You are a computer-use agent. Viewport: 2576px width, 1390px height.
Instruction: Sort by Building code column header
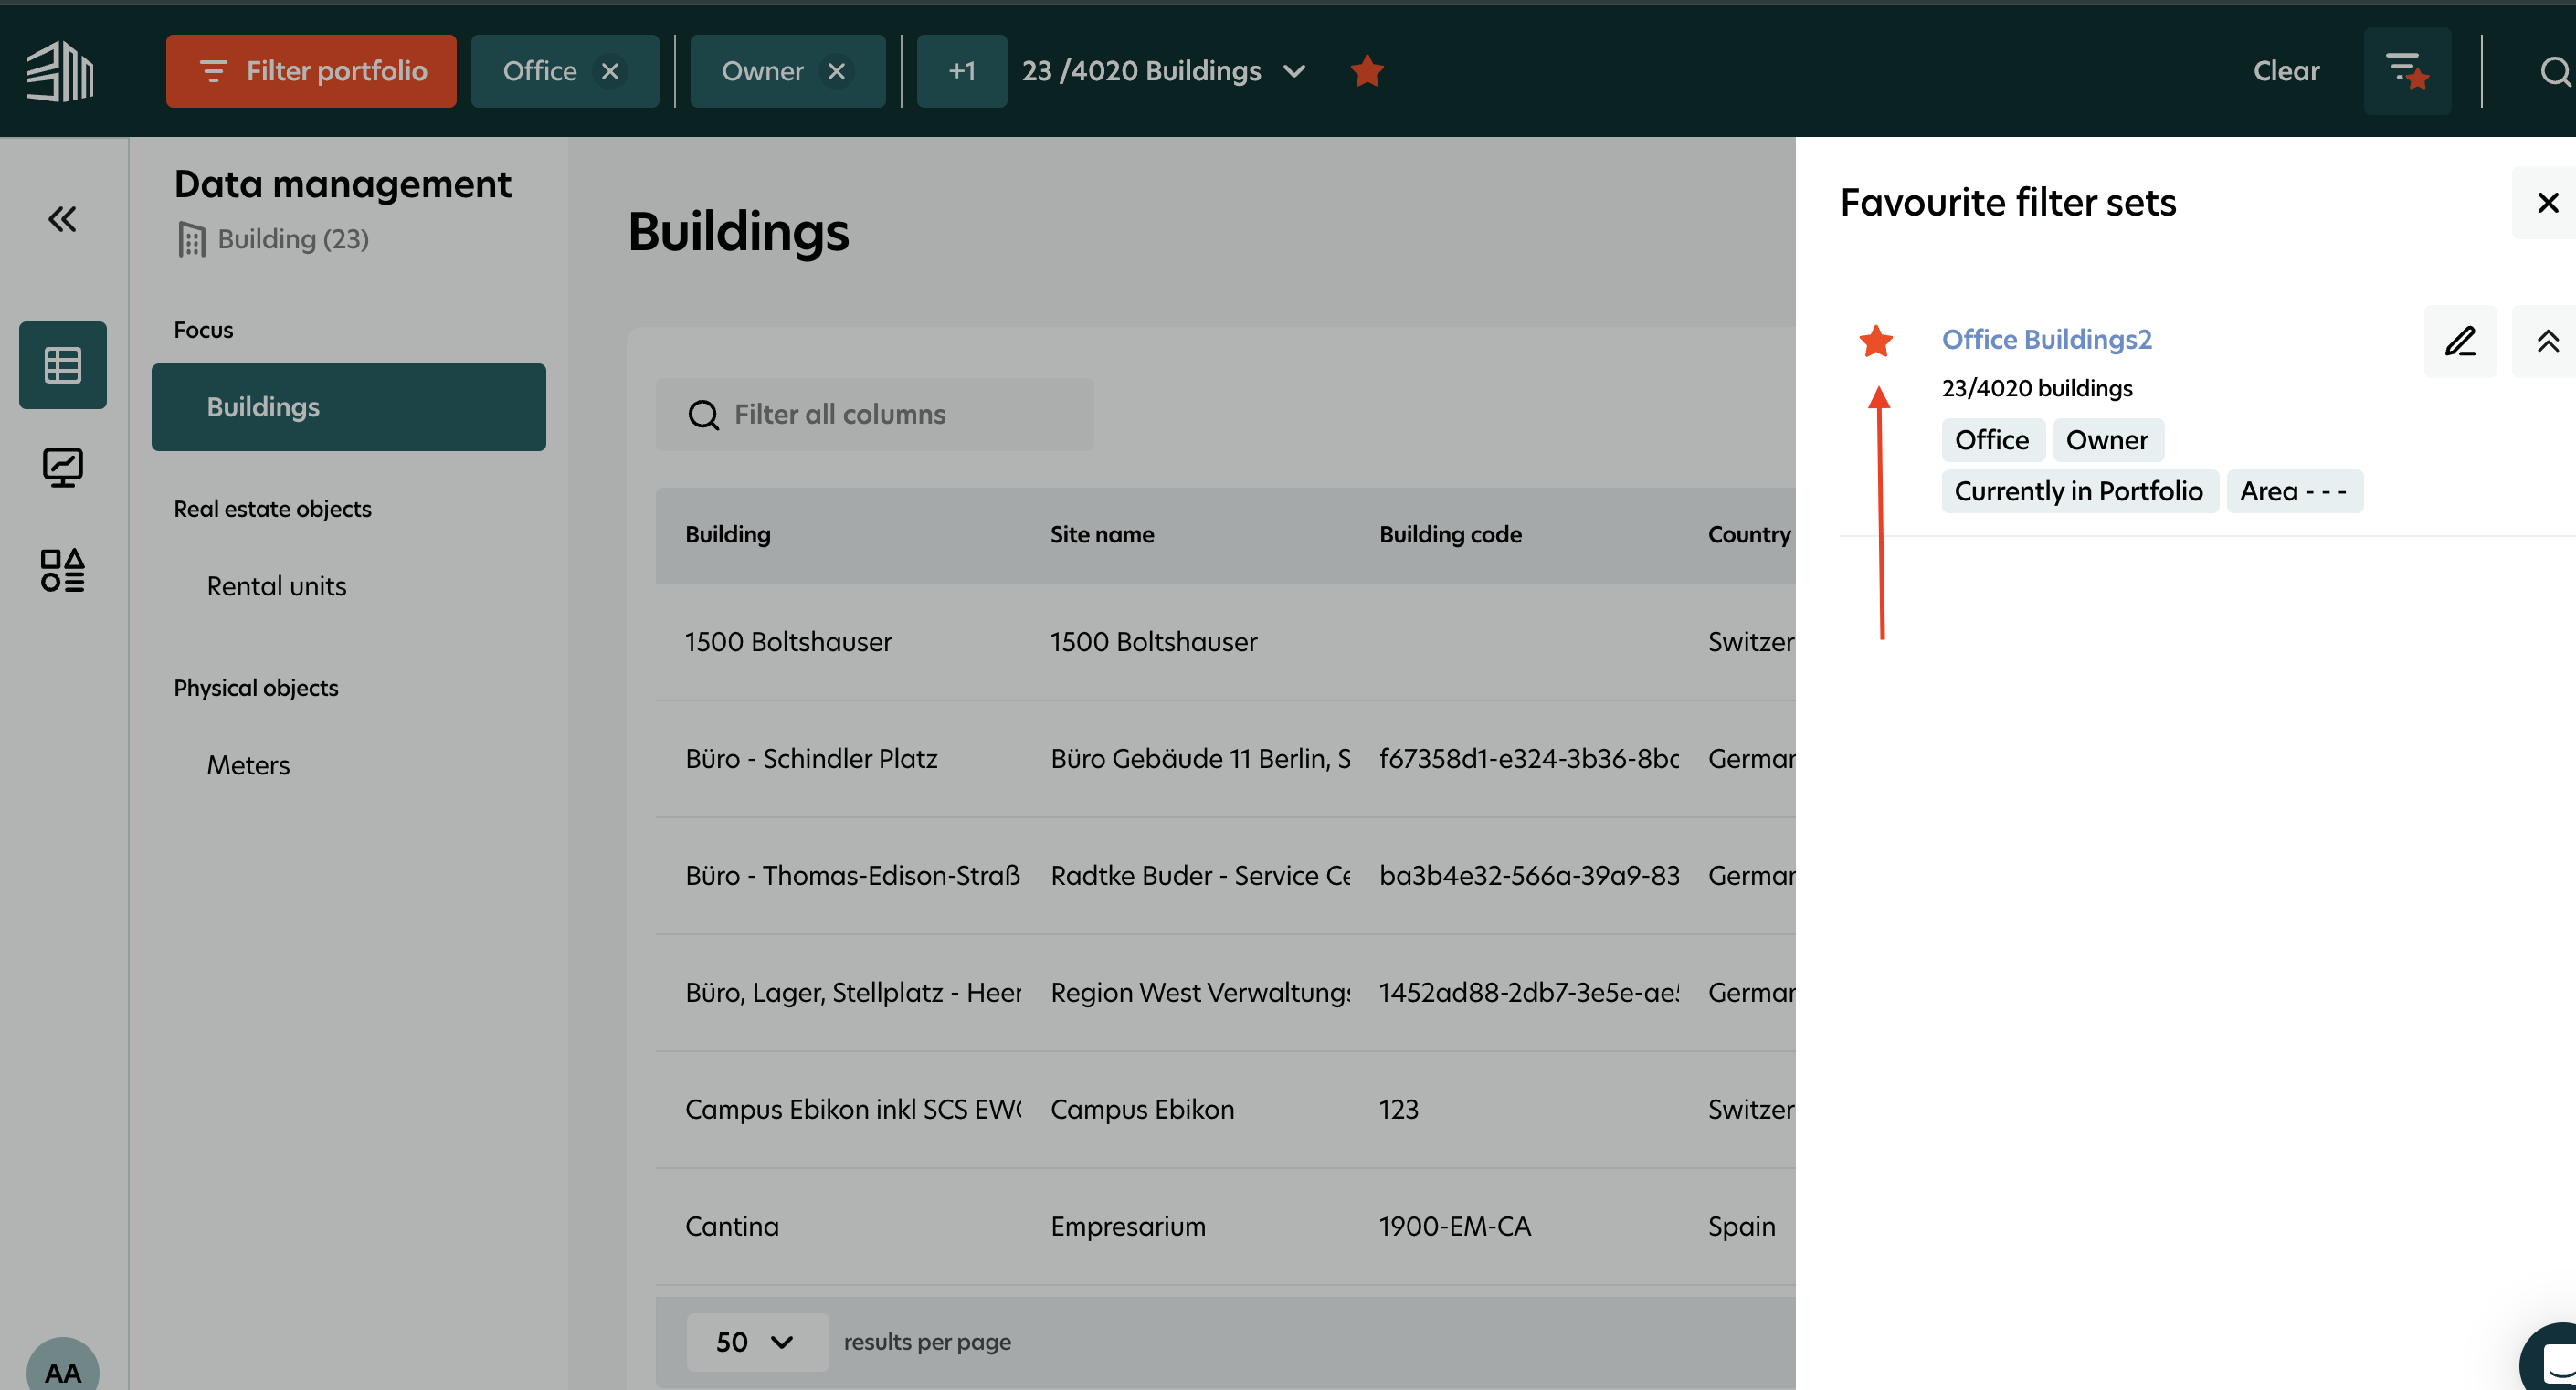pos(1451,534)
